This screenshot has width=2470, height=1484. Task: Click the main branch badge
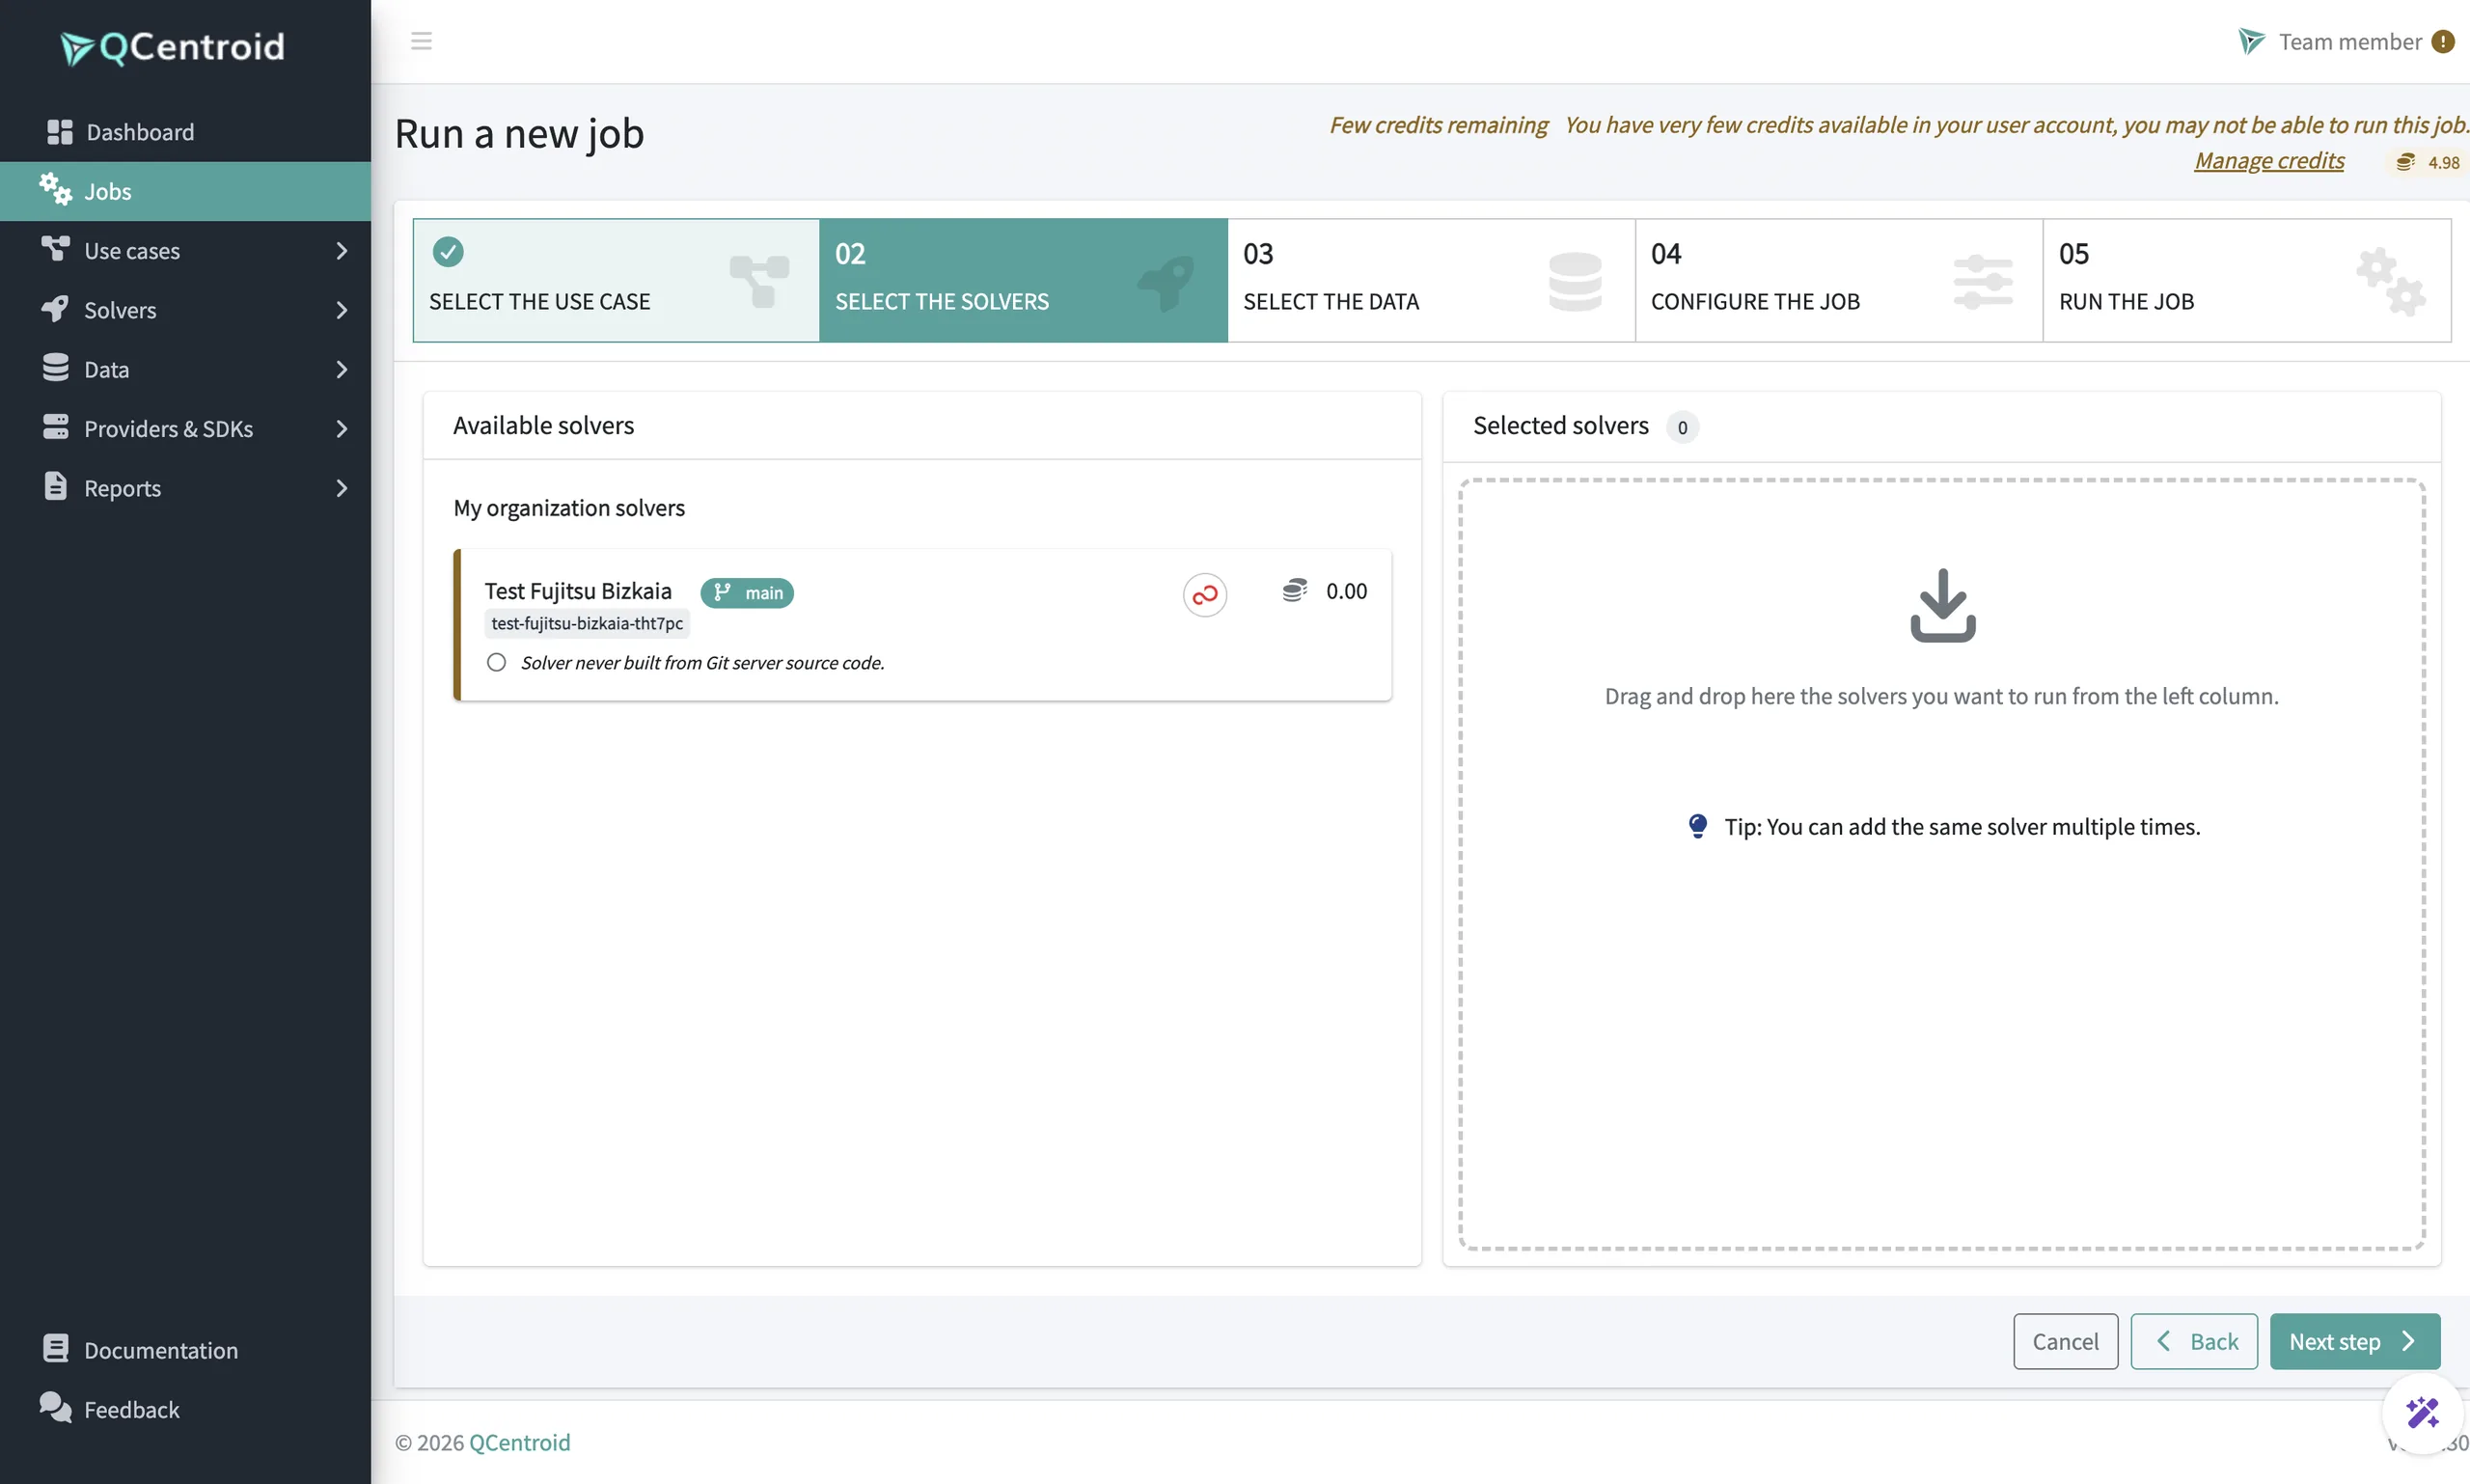click(x=747, y=593)
